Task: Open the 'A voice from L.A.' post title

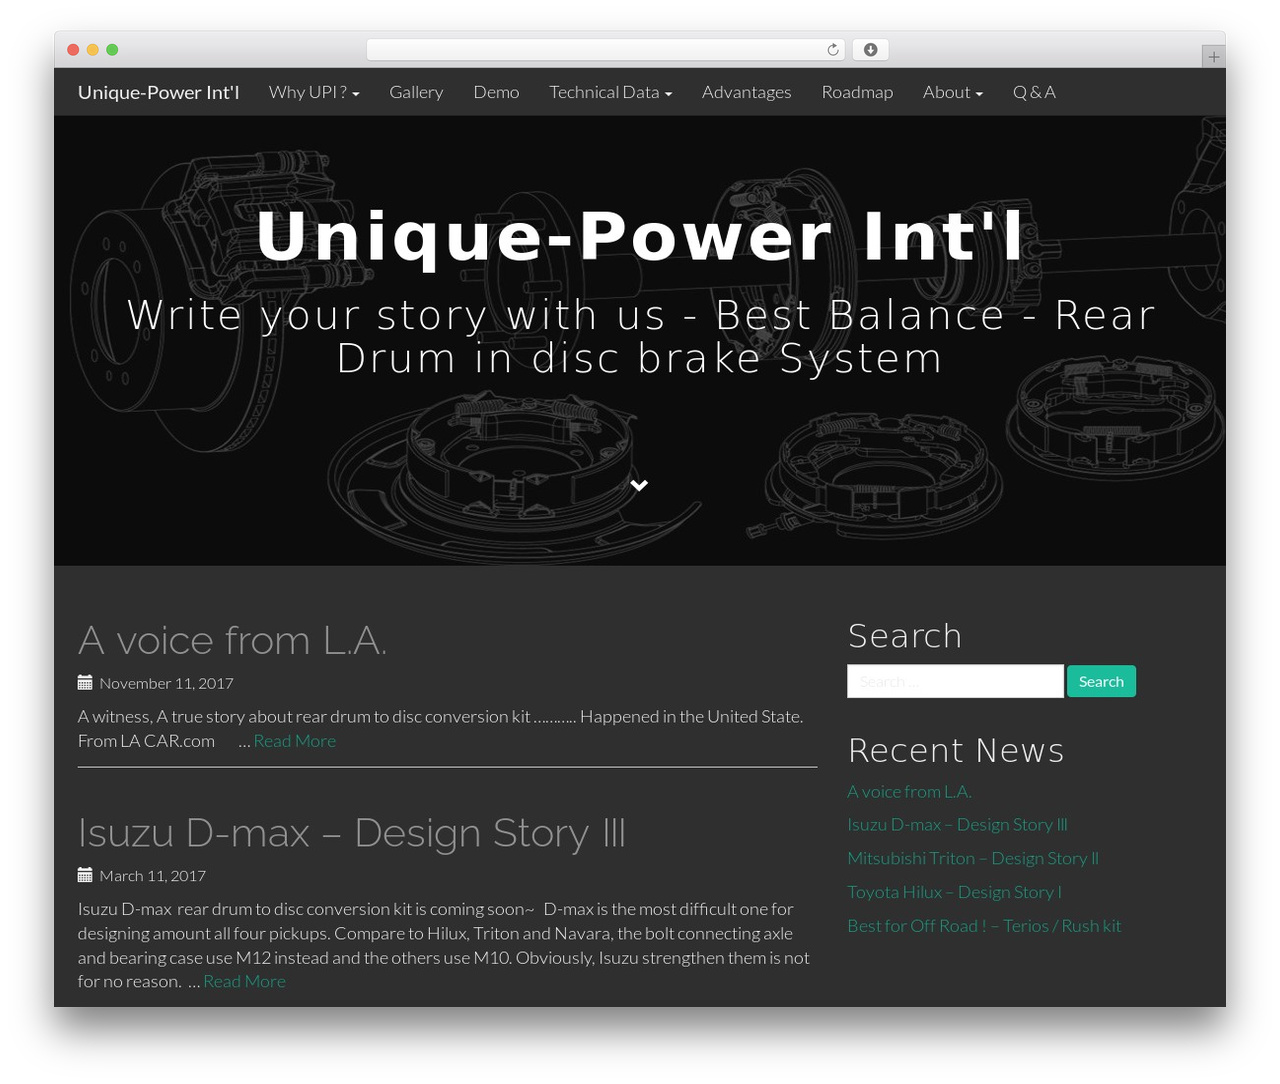Action: 232,640
